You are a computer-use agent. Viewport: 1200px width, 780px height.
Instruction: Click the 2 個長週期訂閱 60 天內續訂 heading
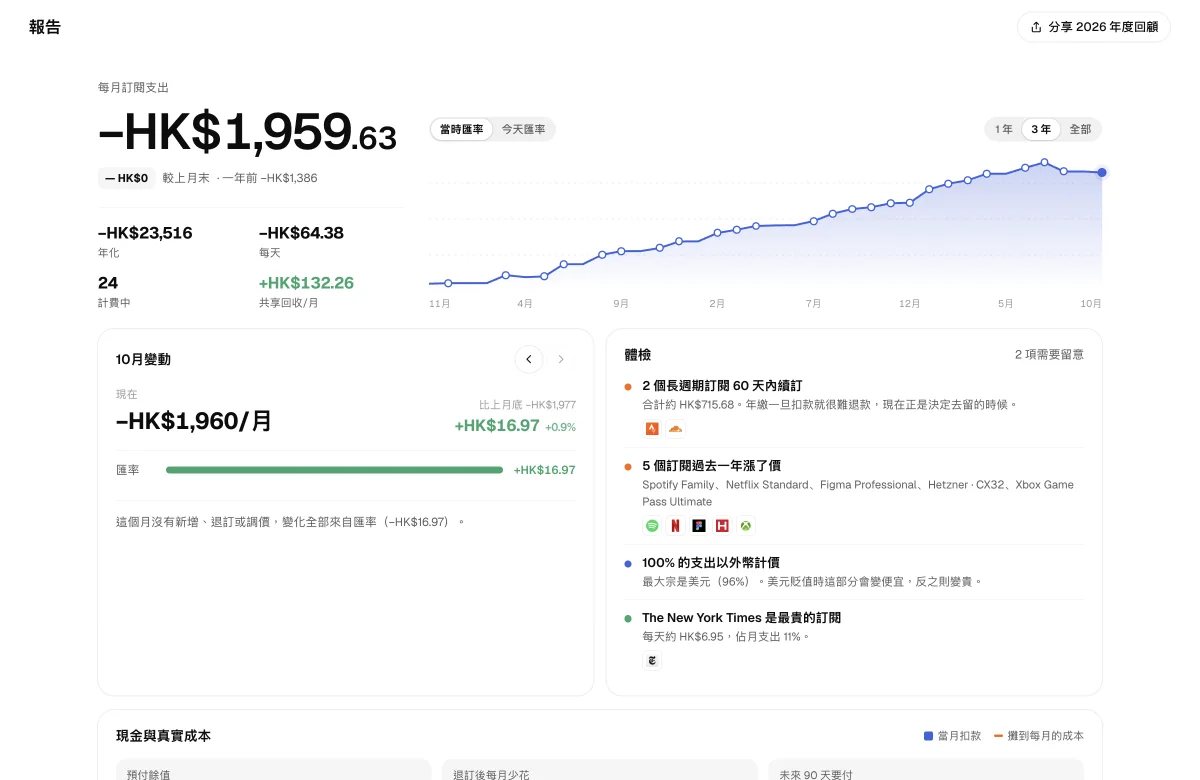tap(722, 385)
